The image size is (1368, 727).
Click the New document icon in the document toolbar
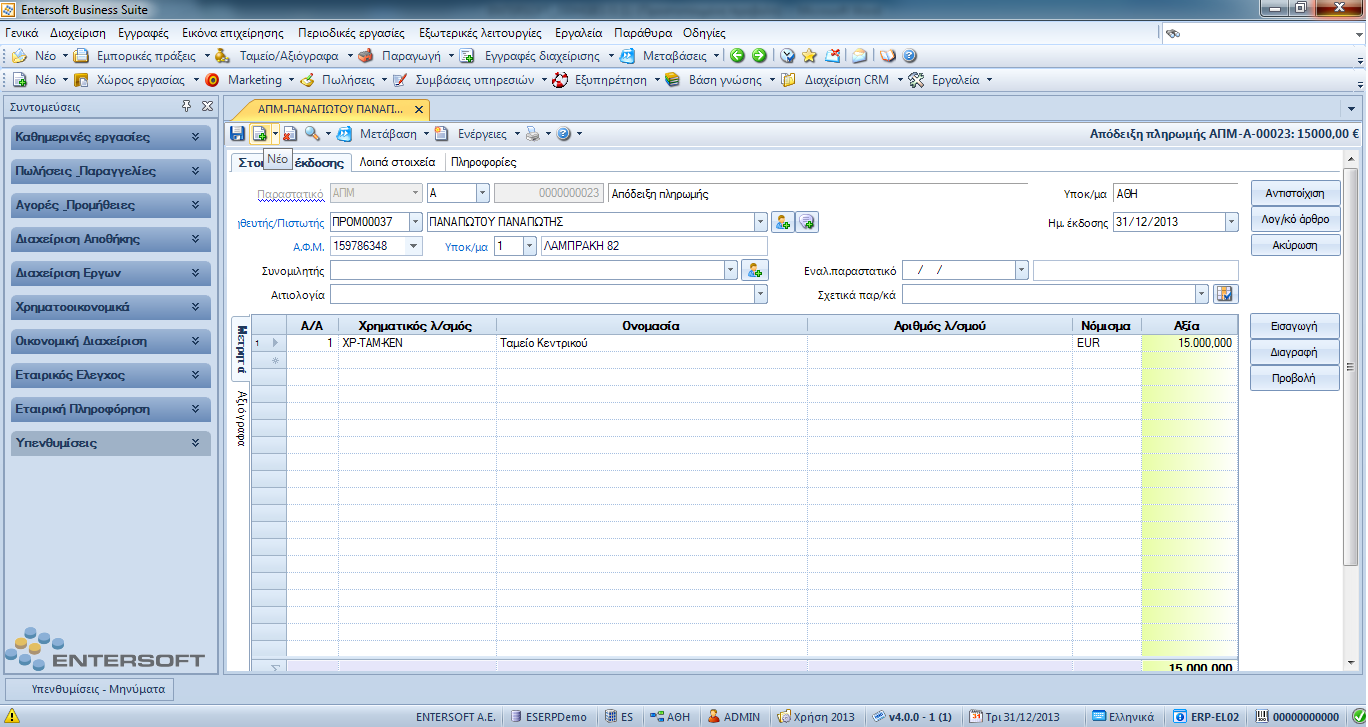click(x=259, y=133)
